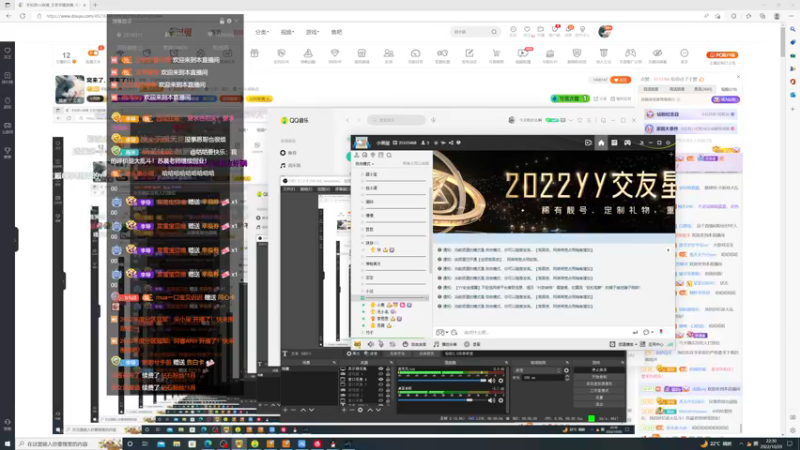
Task: Open the shopping cart icon in Douyu toolbar
Action: 496,53
